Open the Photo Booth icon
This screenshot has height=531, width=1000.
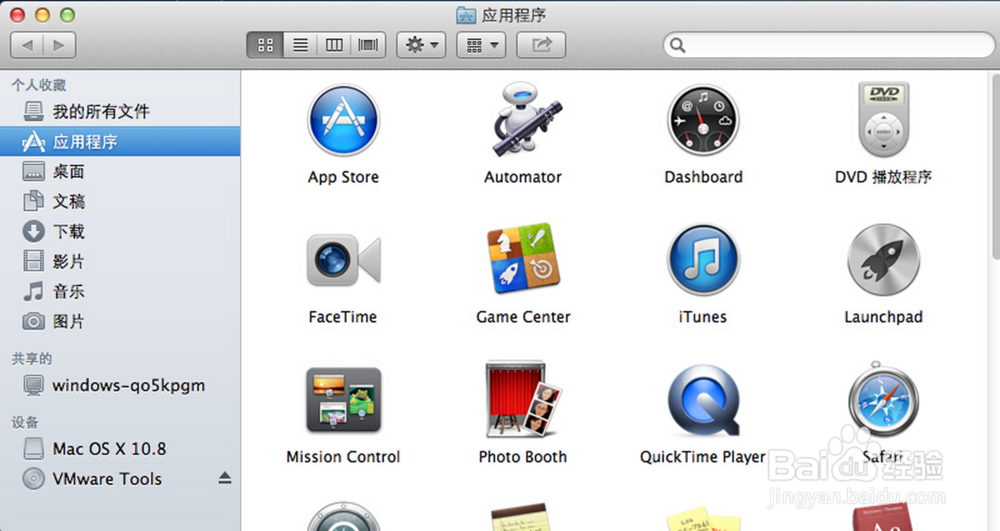523,398
